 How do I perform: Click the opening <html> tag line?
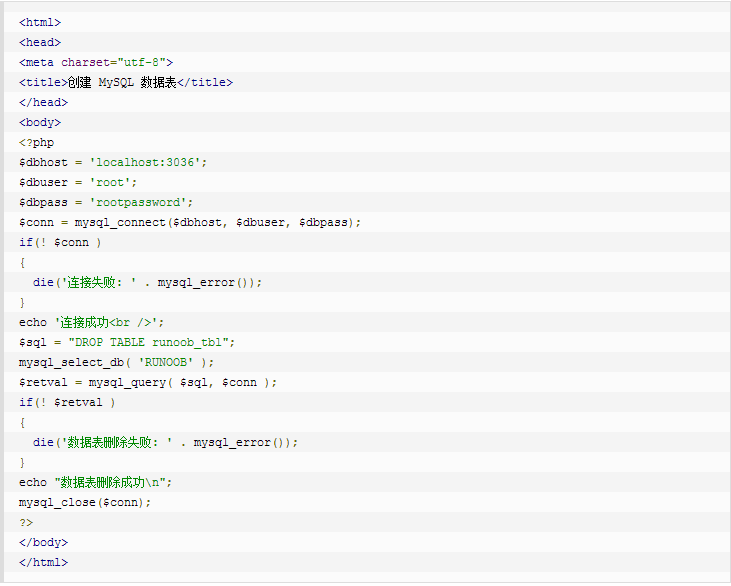pos(40,22)
